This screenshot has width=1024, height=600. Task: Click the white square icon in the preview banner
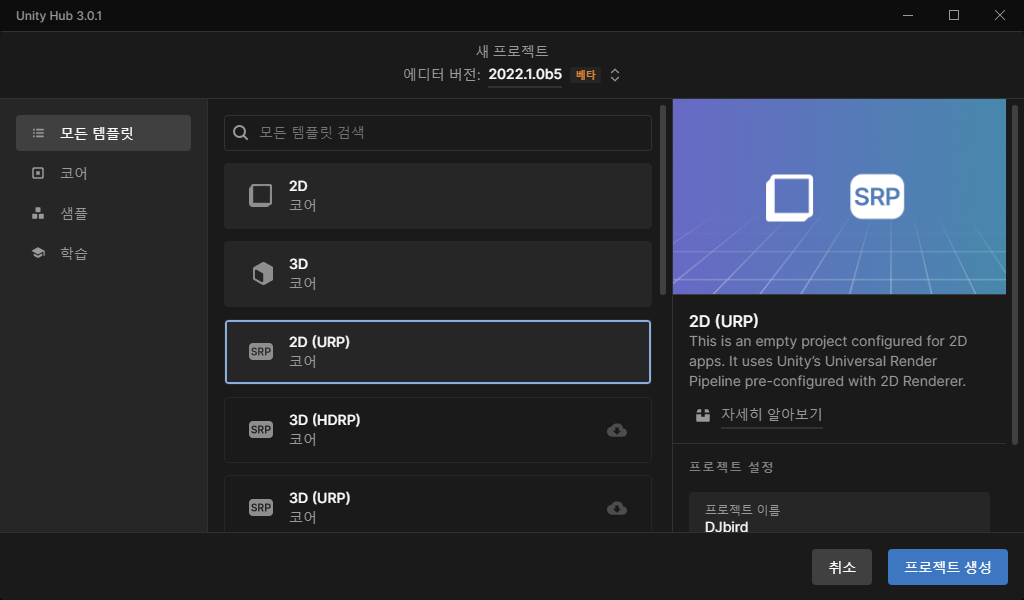(x=790, y=197)
